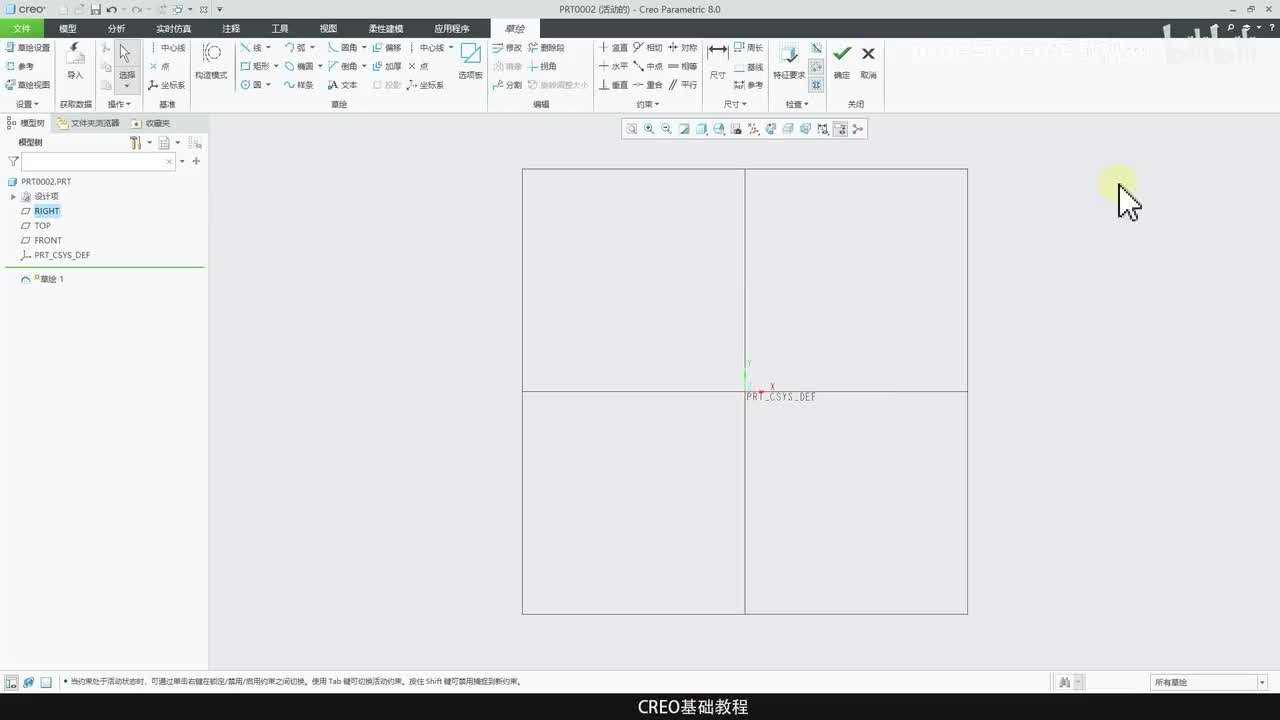Click the 基线 baseline dimension button
The height and width of the screenshot is (720, 1280).
pos(748,67)
